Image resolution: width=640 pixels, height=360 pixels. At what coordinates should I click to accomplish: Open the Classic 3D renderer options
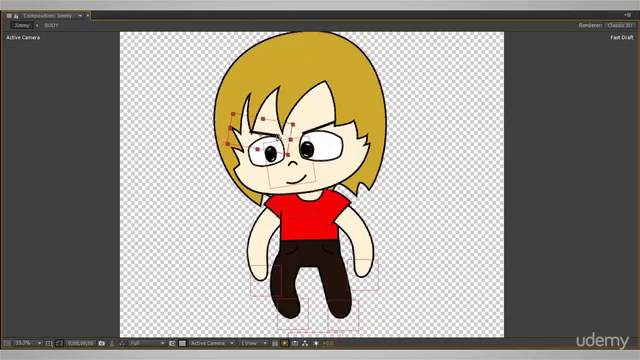pos(620,25)
